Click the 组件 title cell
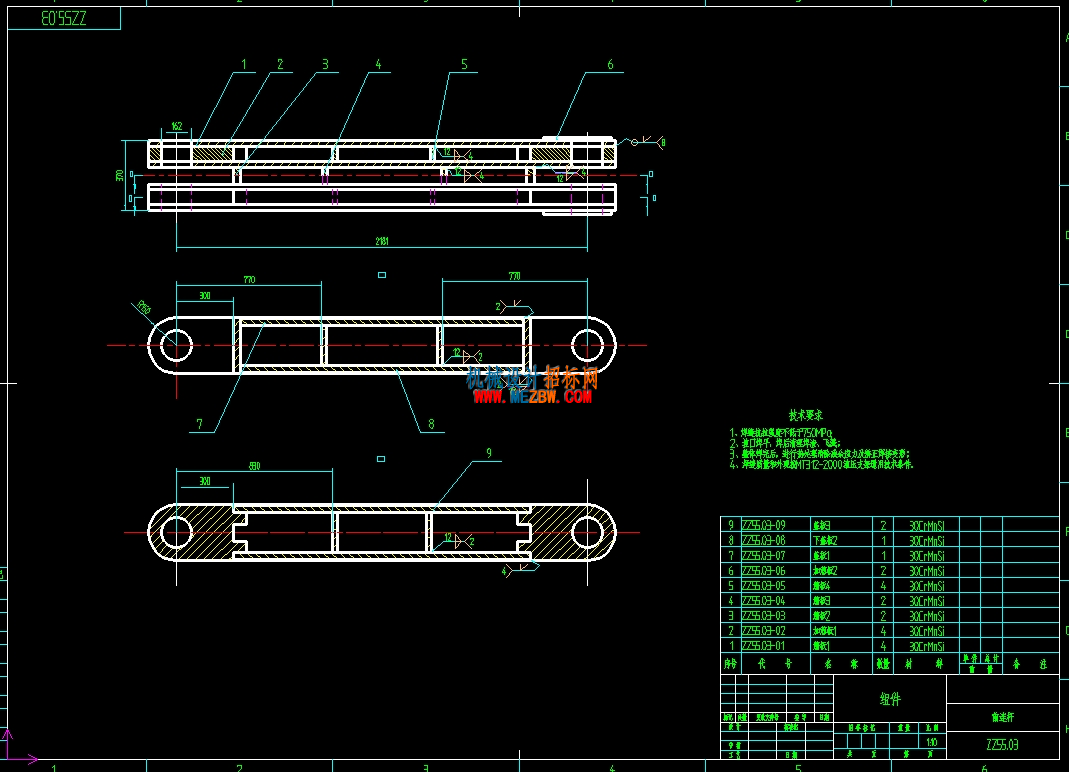The height and width of the screenshot is (772, 1069). (890, 699)
